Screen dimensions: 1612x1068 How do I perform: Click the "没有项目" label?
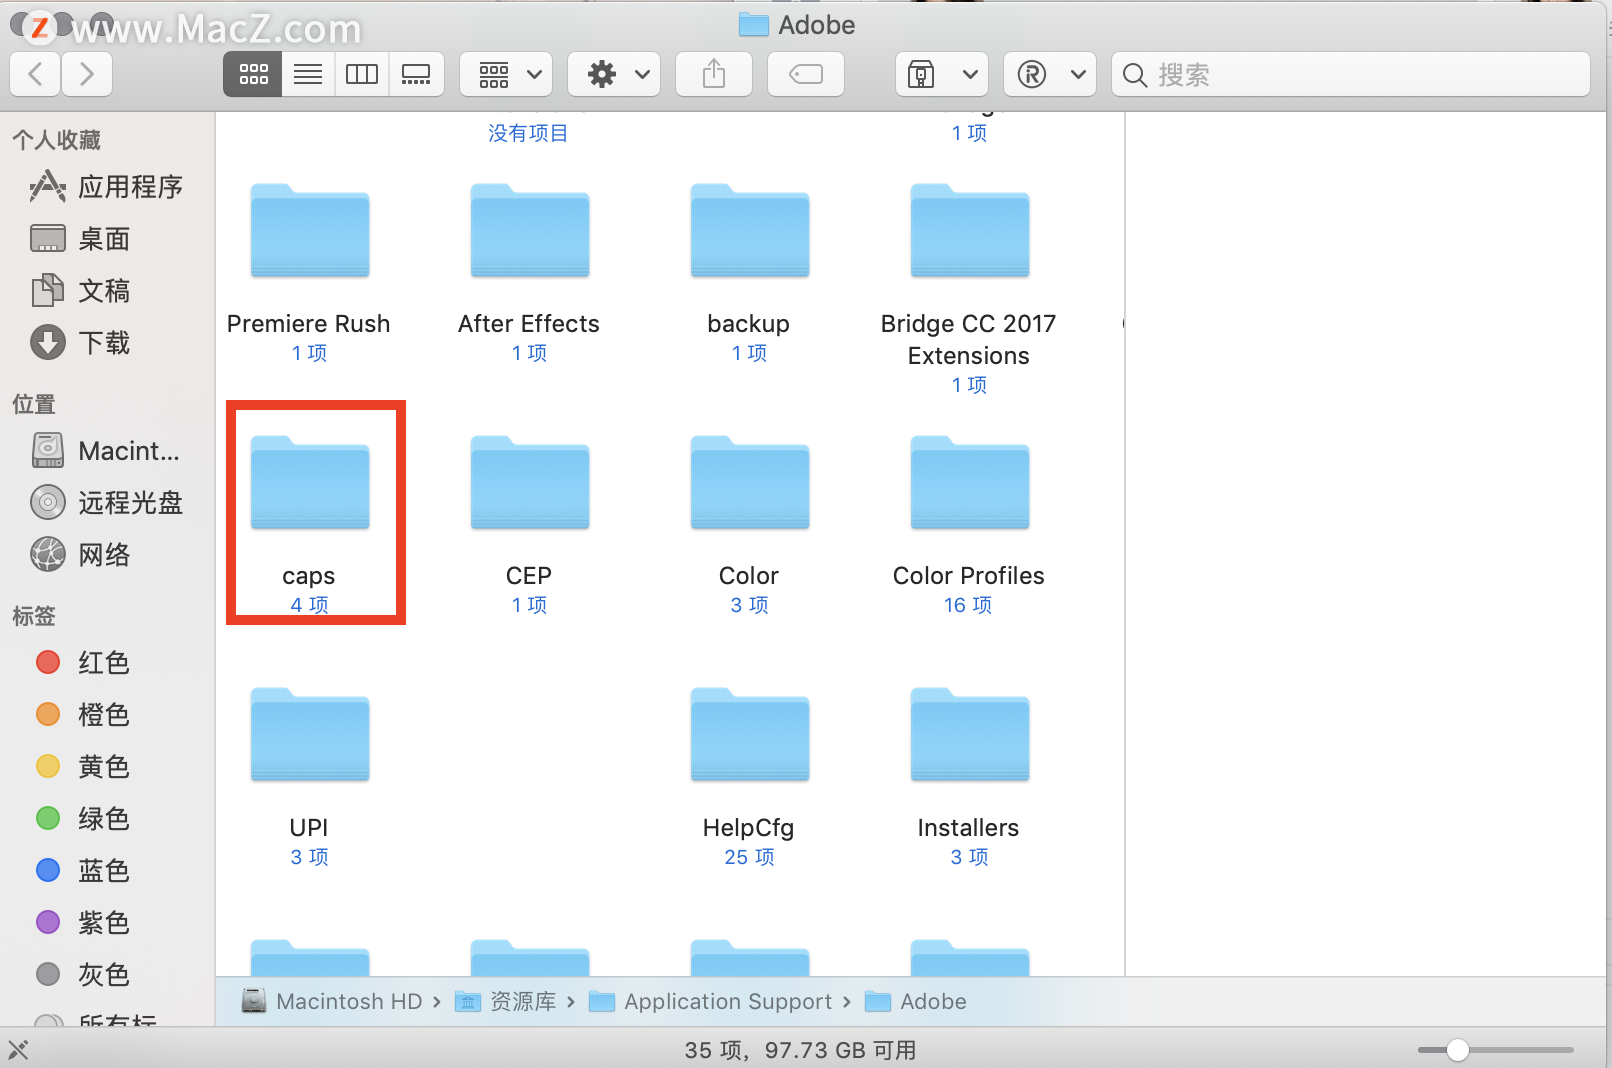[x=528, y=133]
